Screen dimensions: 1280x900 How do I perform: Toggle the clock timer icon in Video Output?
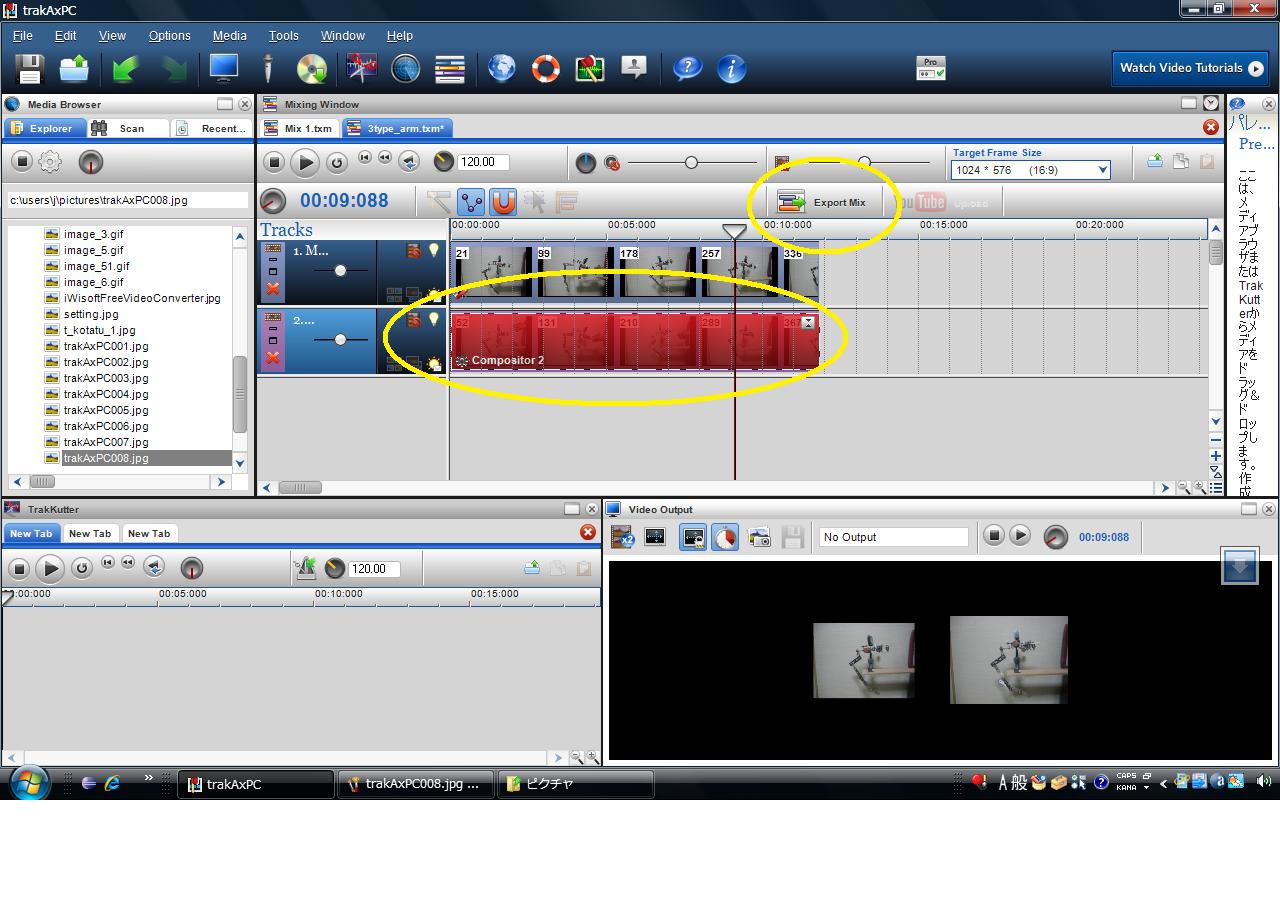coord(725,538)
